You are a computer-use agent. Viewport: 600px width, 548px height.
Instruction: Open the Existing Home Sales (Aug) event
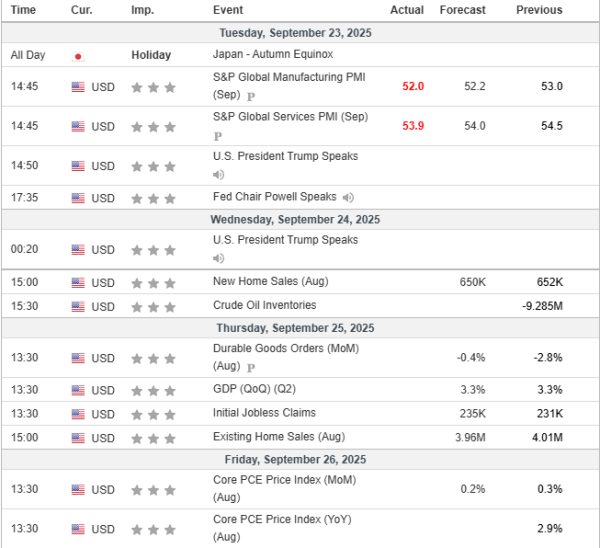coord(277,437)
